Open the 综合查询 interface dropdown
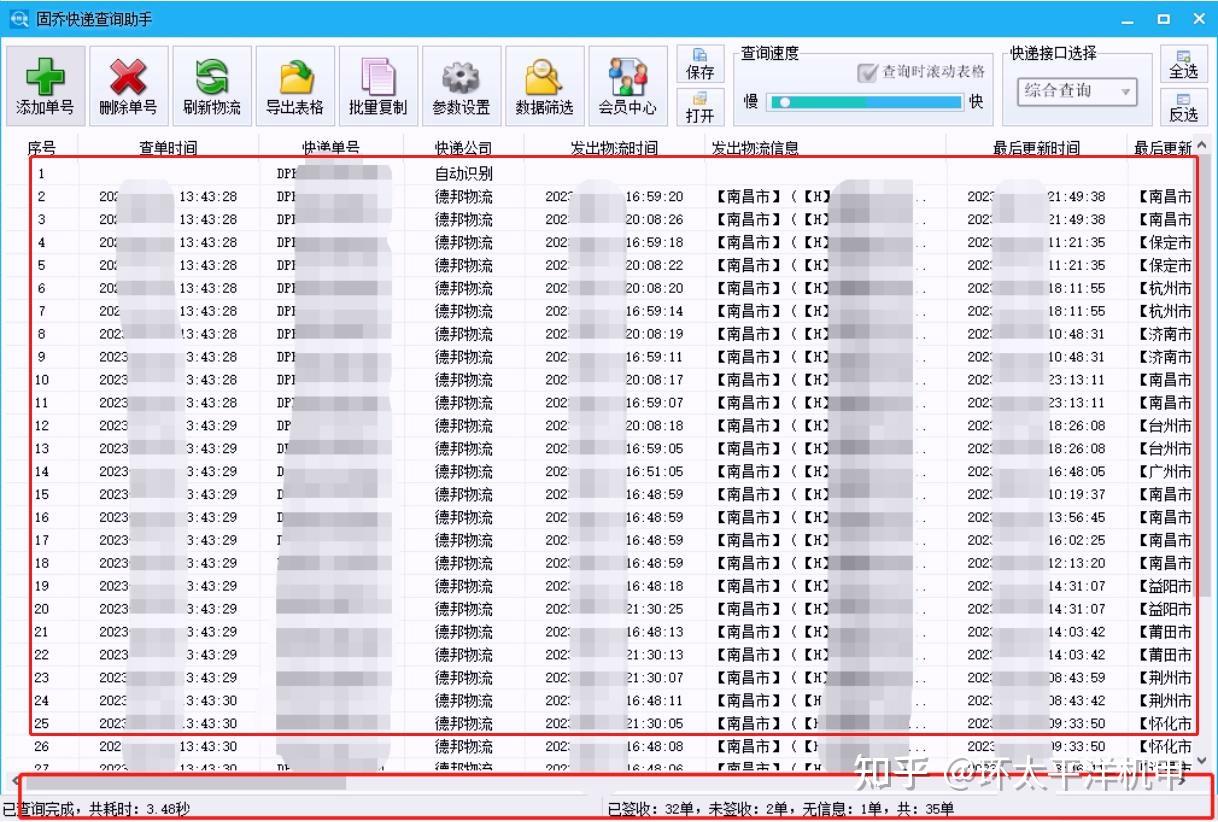This screenshot has width=1218, height=822. point(1078,91)
